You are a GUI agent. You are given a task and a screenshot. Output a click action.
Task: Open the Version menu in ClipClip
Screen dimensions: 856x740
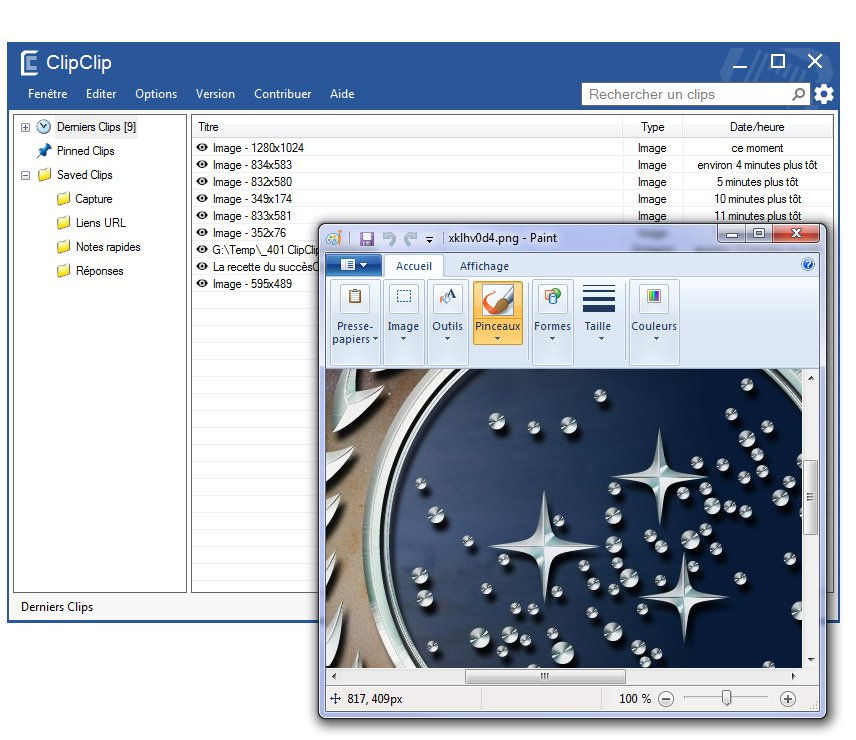pyautogui.click(x=216, y=94)
